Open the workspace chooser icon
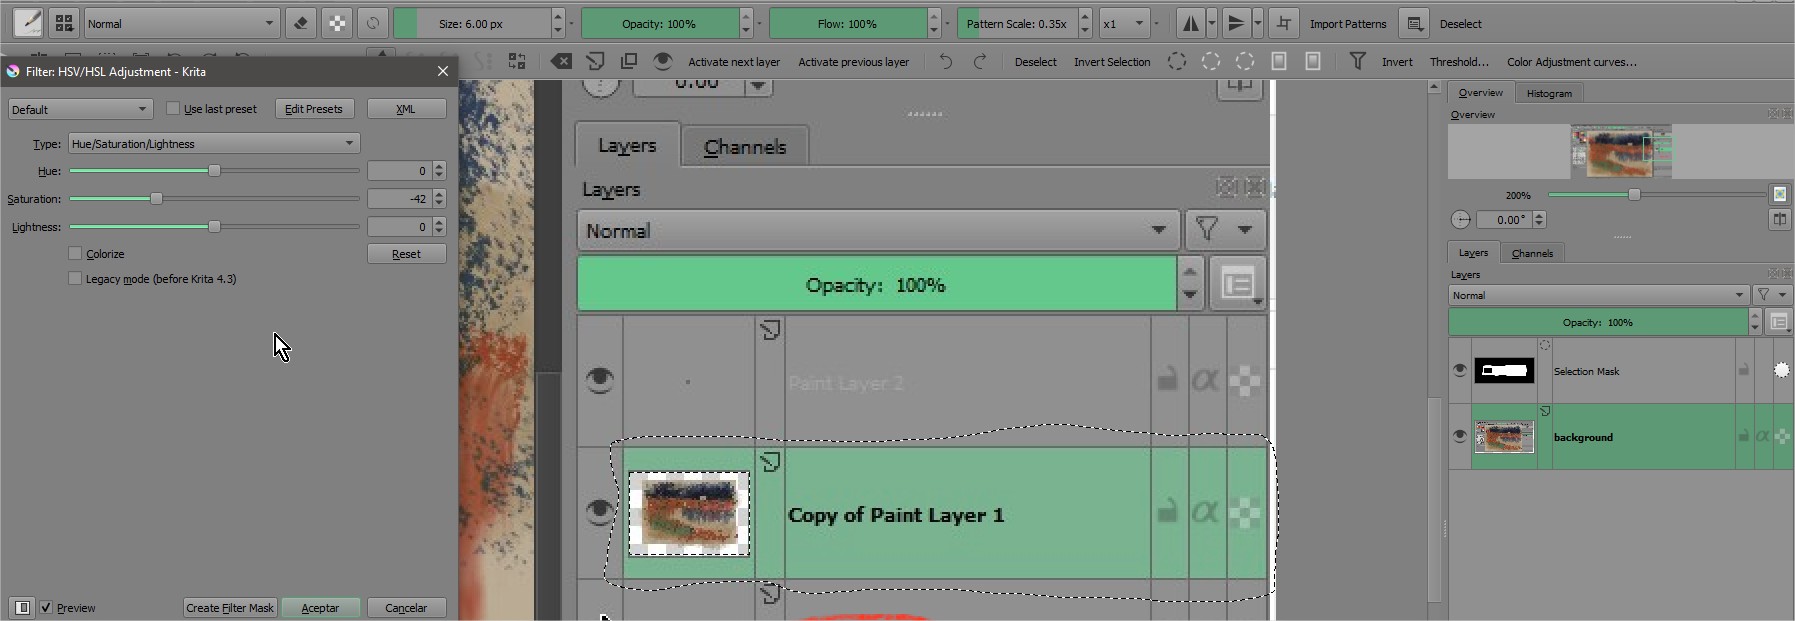The width and height of the screenshot is (1795, 621). point(1414,23)
